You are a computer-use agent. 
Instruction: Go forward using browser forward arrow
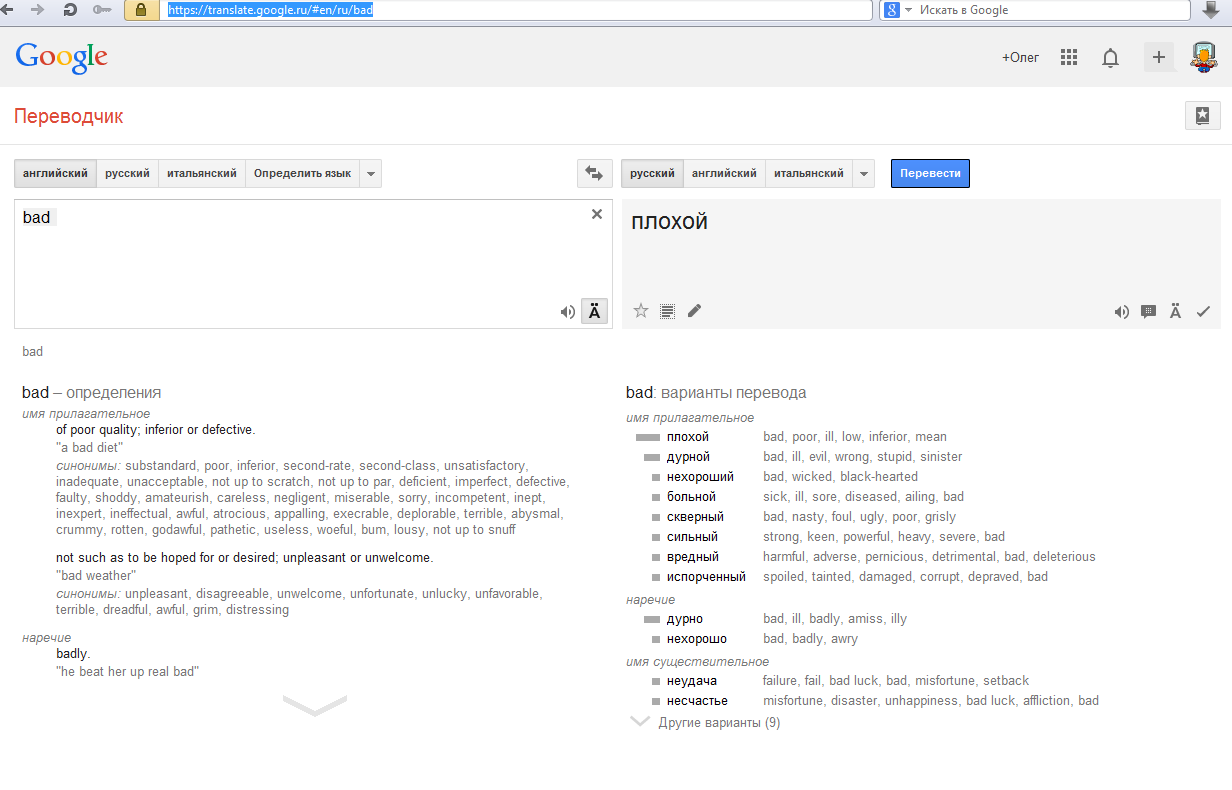[x=38, y=9]
